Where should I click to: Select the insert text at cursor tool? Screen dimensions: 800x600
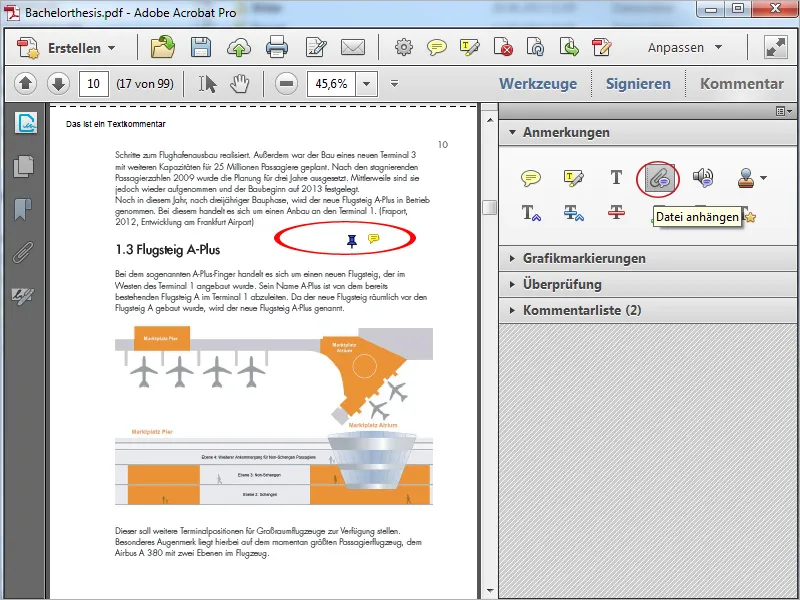point(531,213)
